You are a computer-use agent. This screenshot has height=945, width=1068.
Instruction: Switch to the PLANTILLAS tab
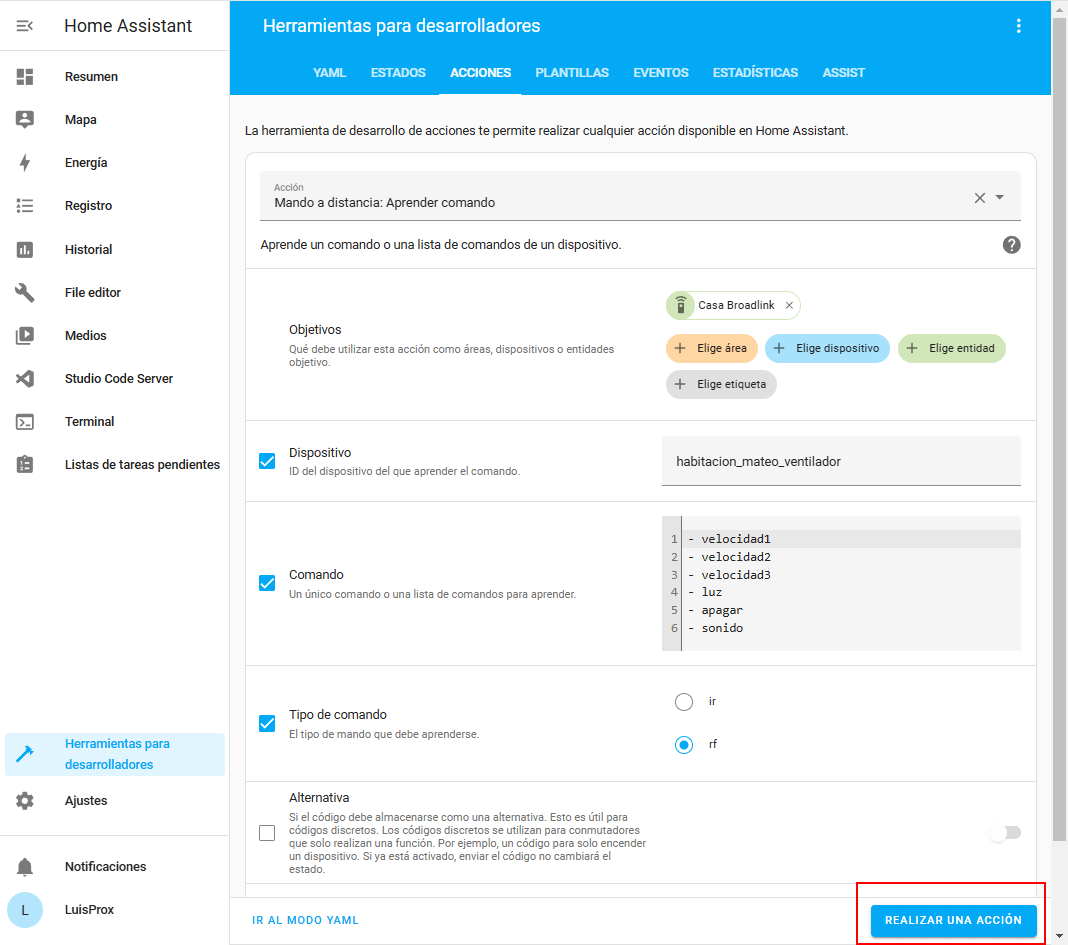coord(572,73)
